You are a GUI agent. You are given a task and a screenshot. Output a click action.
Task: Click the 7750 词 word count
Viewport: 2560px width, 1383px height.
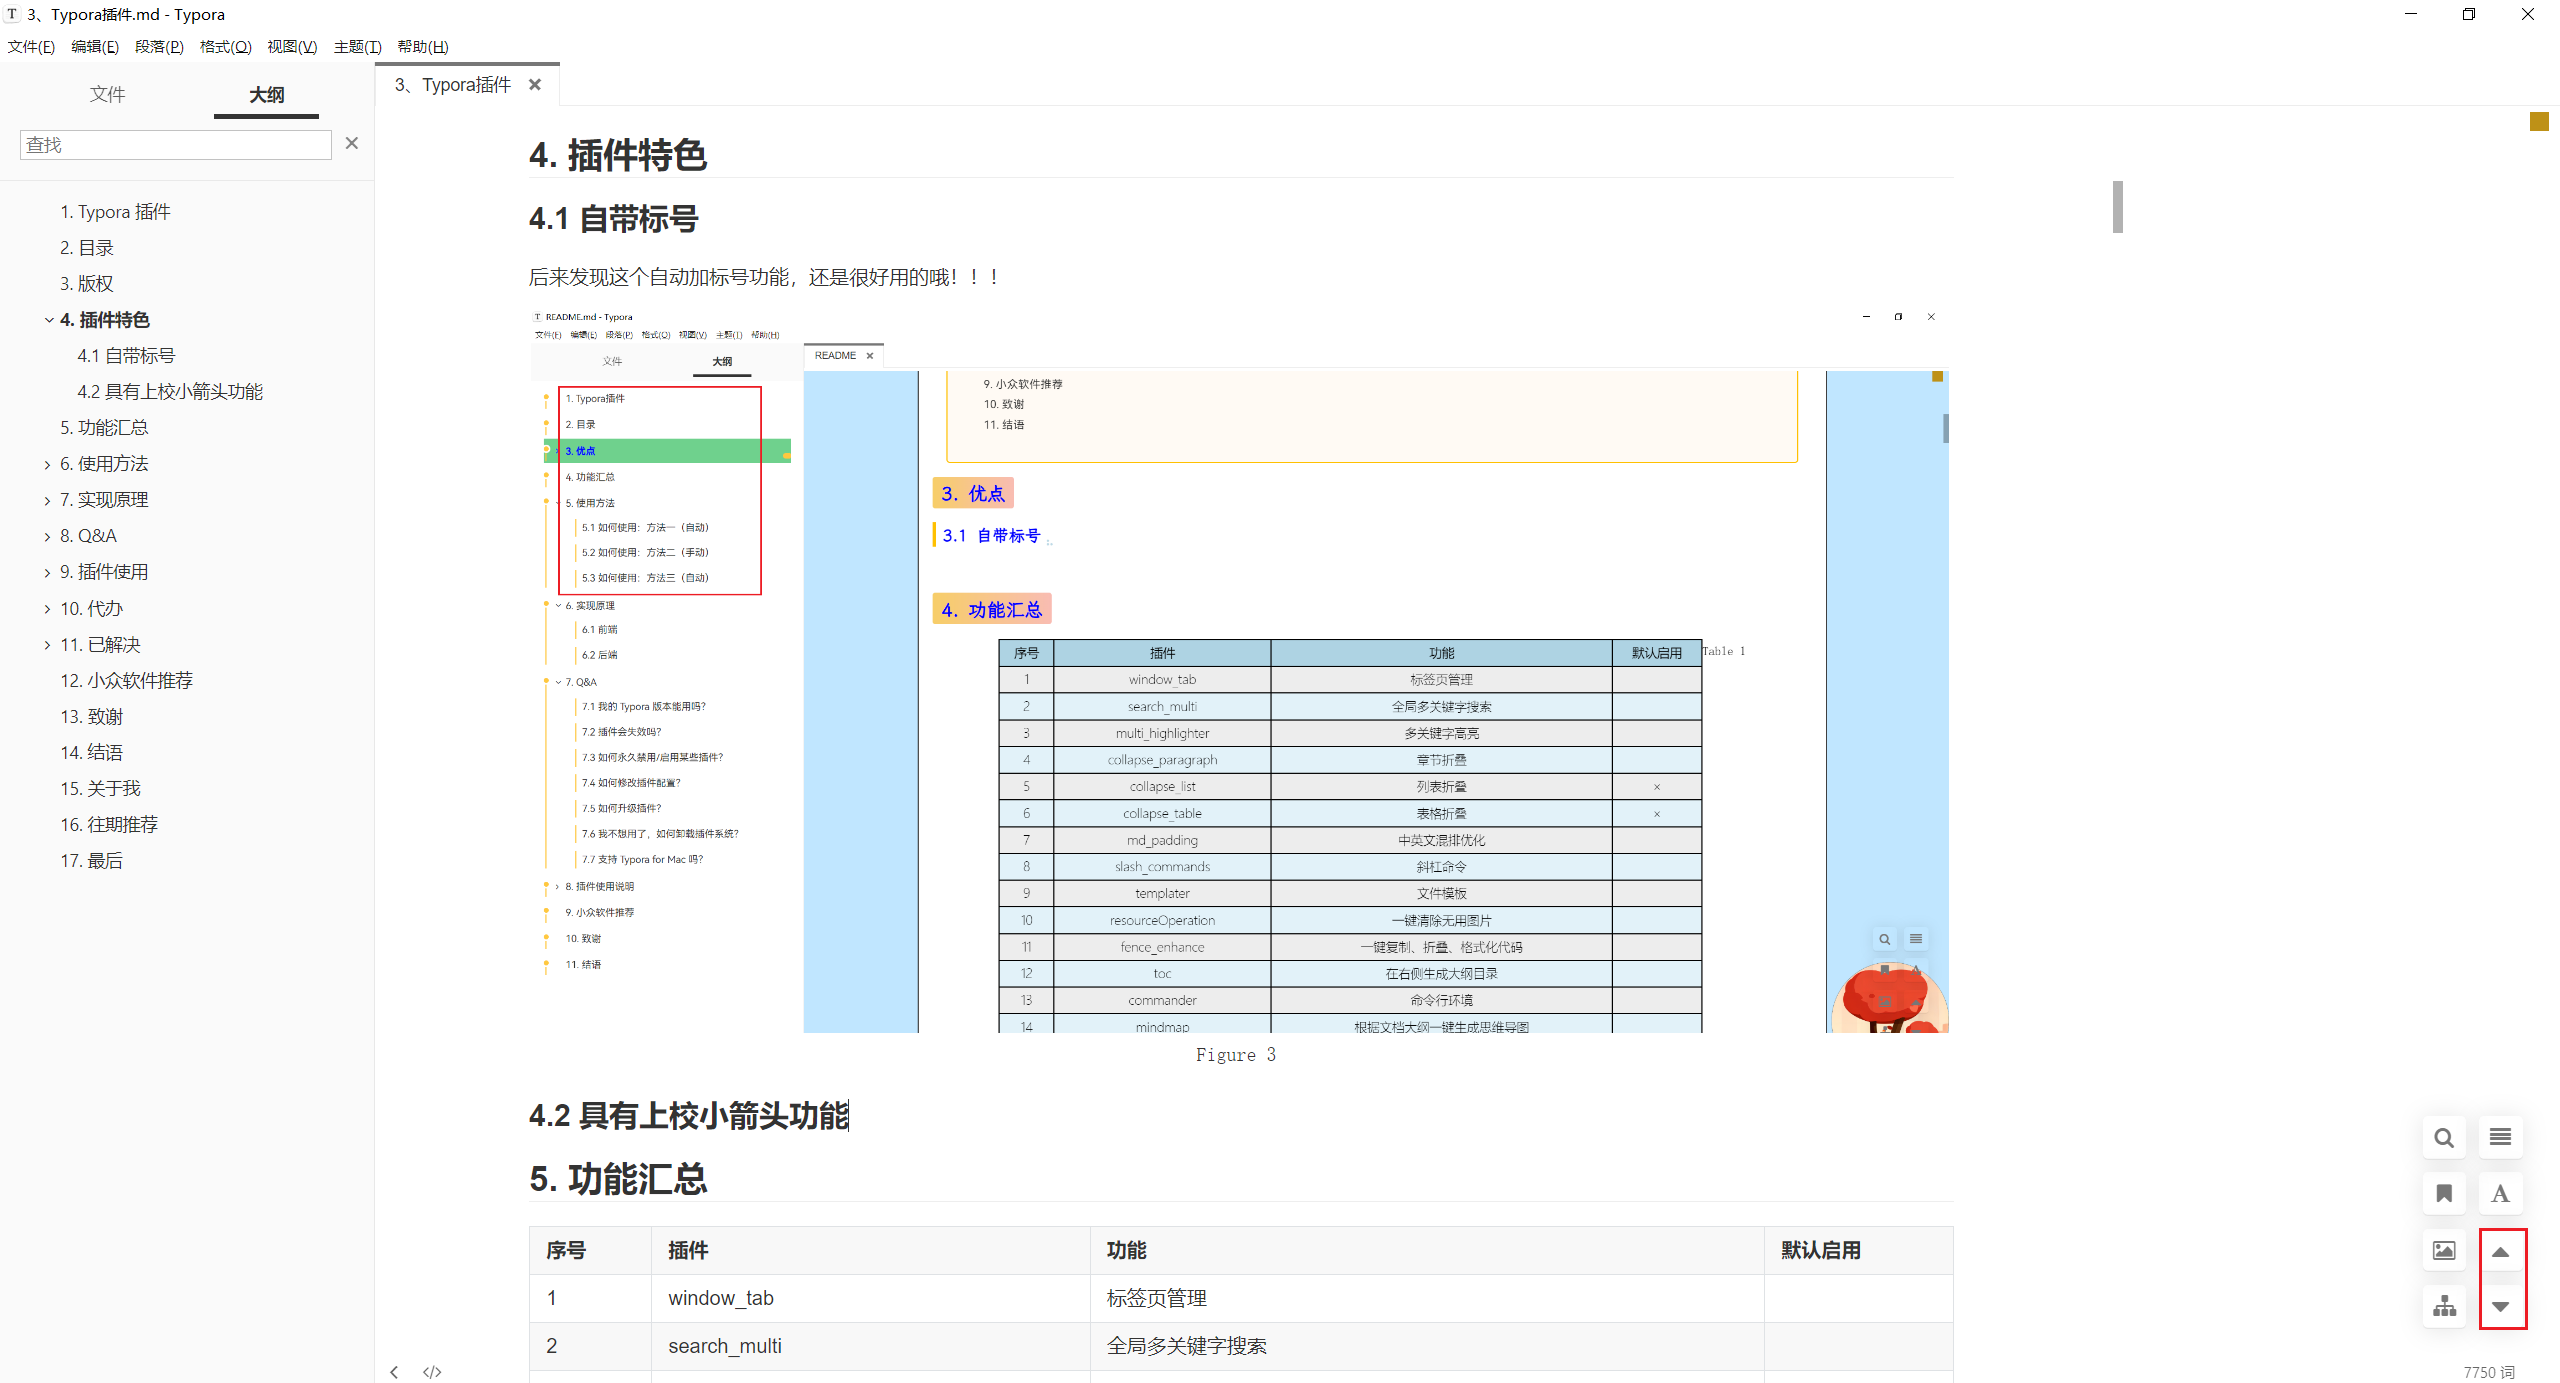[x=2489, y=1372]
